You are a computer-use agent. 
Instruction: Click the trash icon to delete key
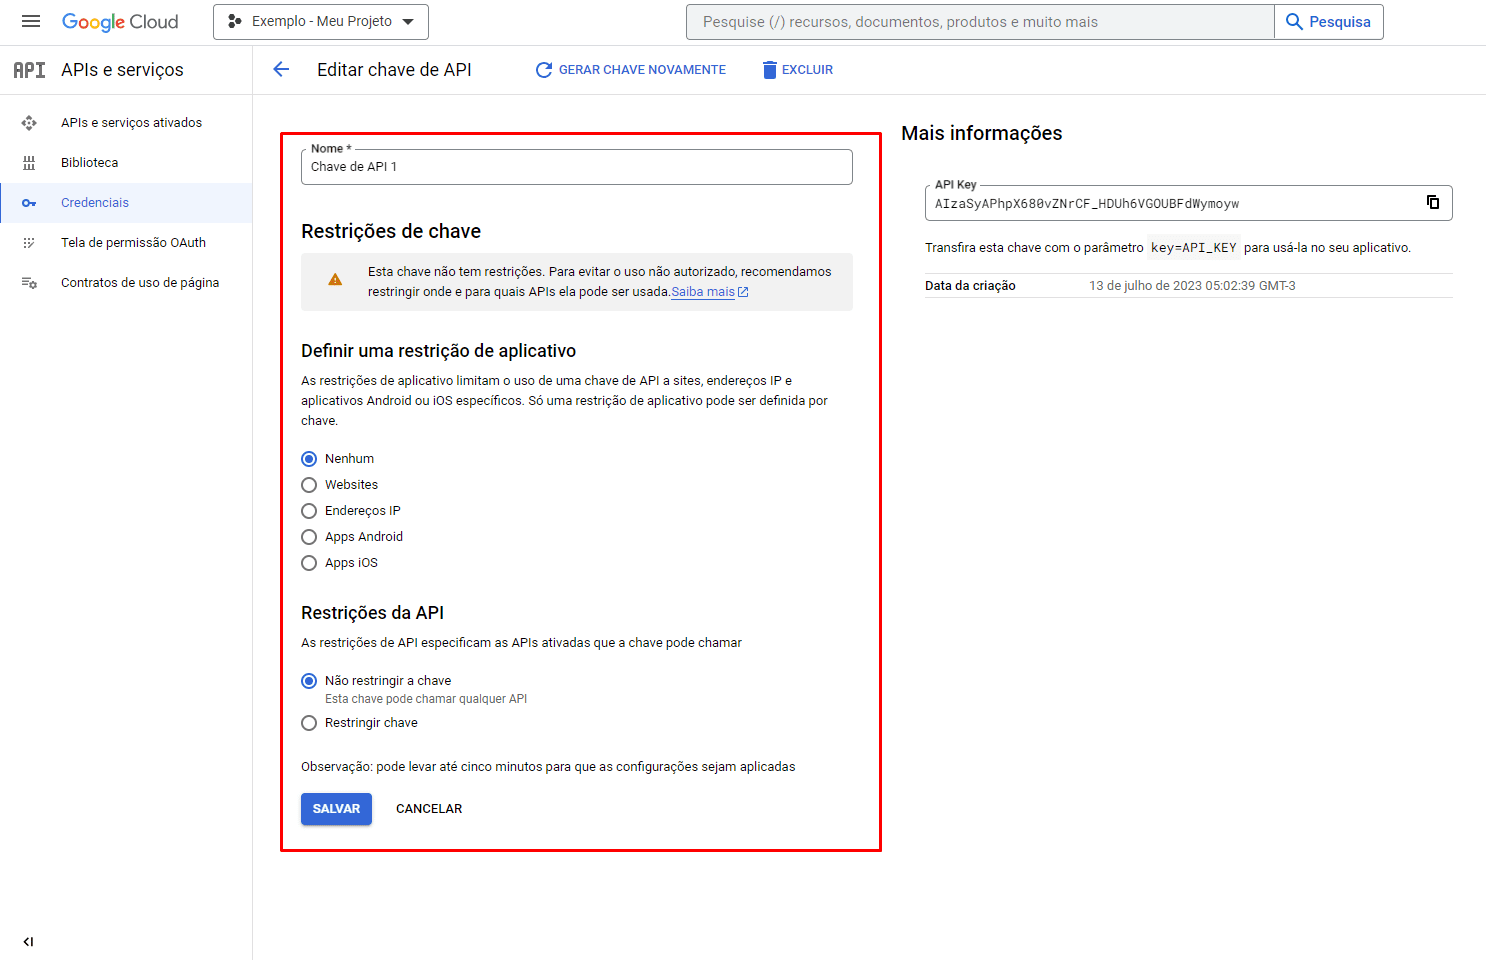point(769,70)
